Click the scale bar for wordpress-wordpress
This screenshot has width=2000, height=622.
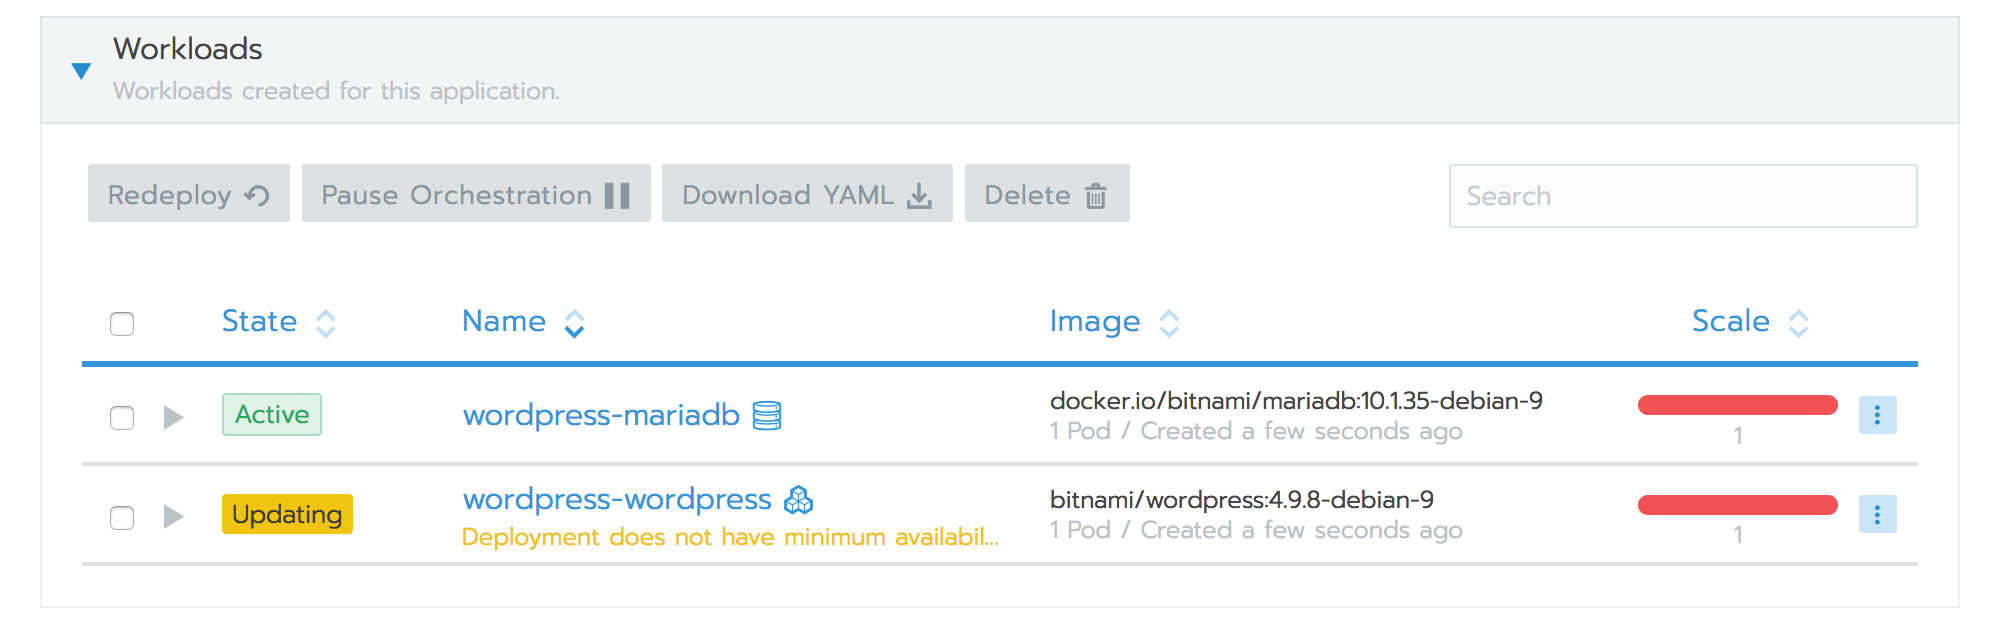coord(1737,505)
